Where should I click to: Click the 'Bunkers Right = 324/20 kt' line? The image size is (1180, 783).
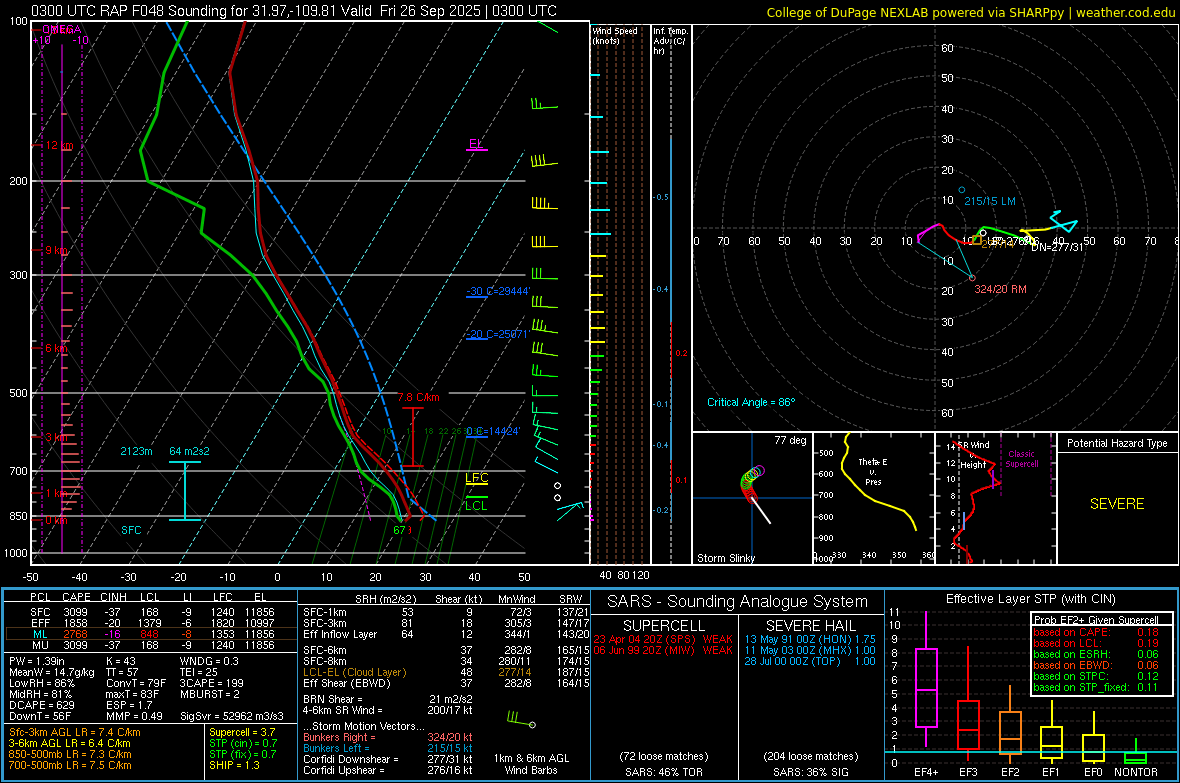(x=388, y=737)
